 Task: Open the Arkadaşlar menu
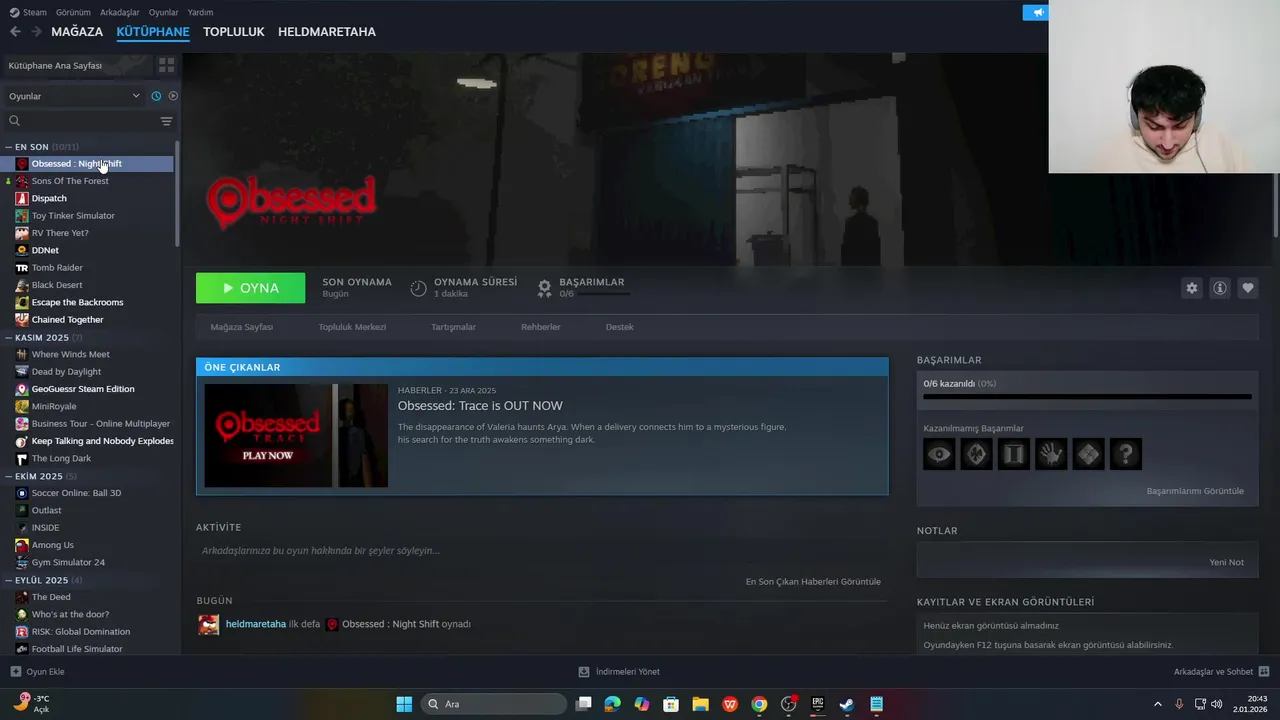[120, 13]
